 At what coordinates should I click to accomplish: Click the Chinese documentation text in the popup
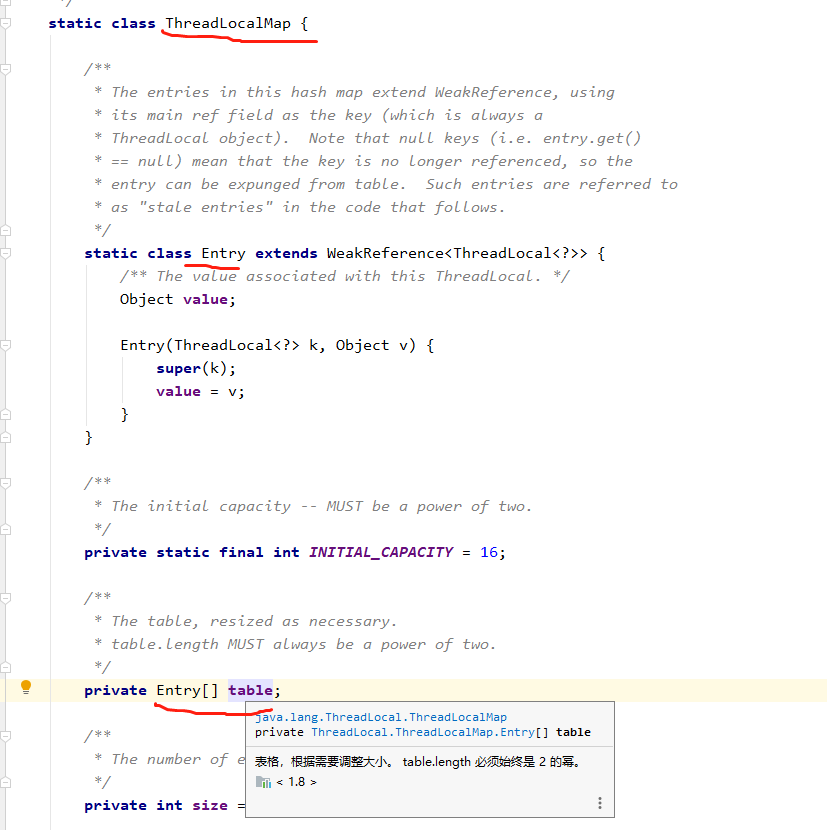pyautogui.click(x=418, y=762)
